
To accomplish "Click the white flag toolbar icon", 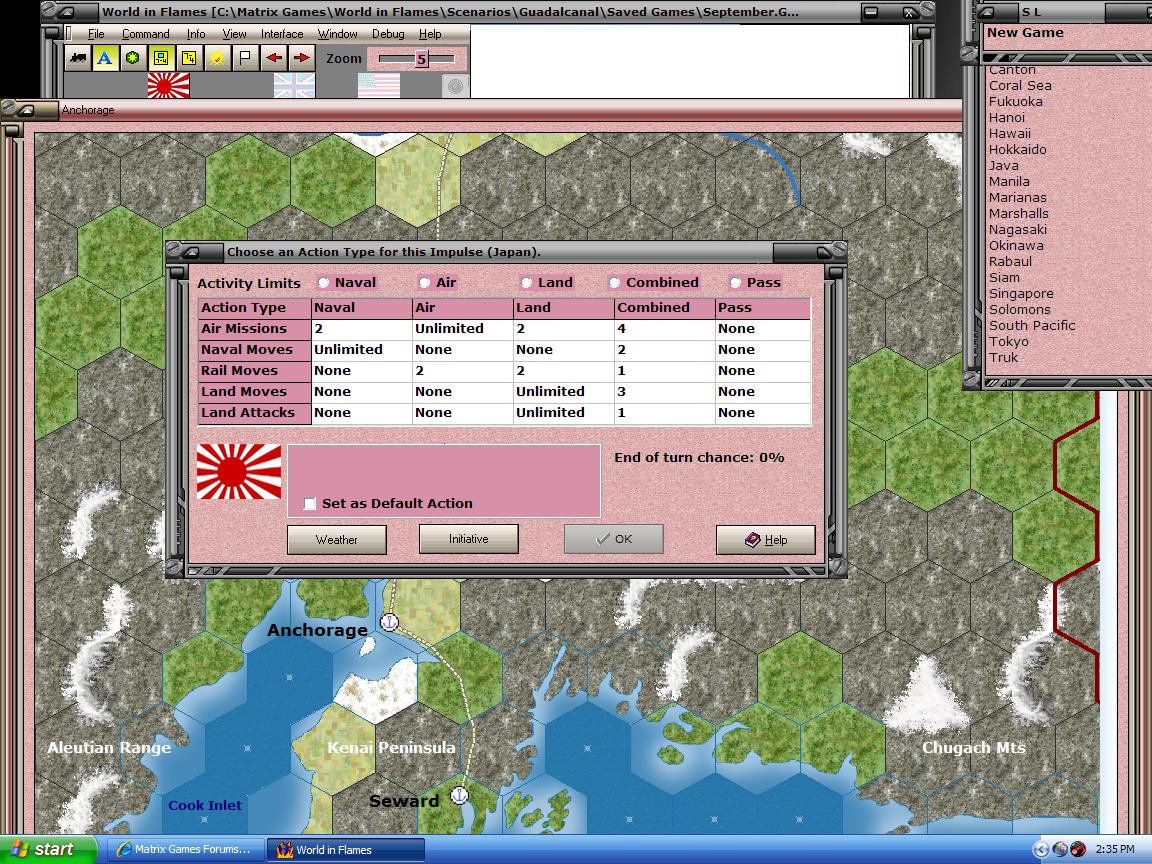I will [x=245, y=58].
